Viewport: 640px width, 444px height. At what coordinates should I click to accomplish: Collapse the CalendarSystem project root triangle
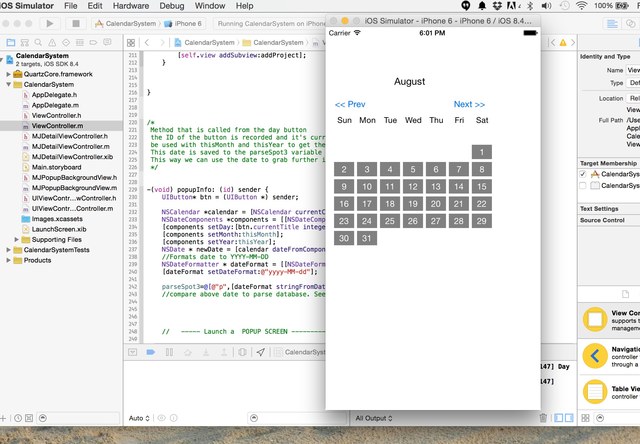tap(2, 60)
